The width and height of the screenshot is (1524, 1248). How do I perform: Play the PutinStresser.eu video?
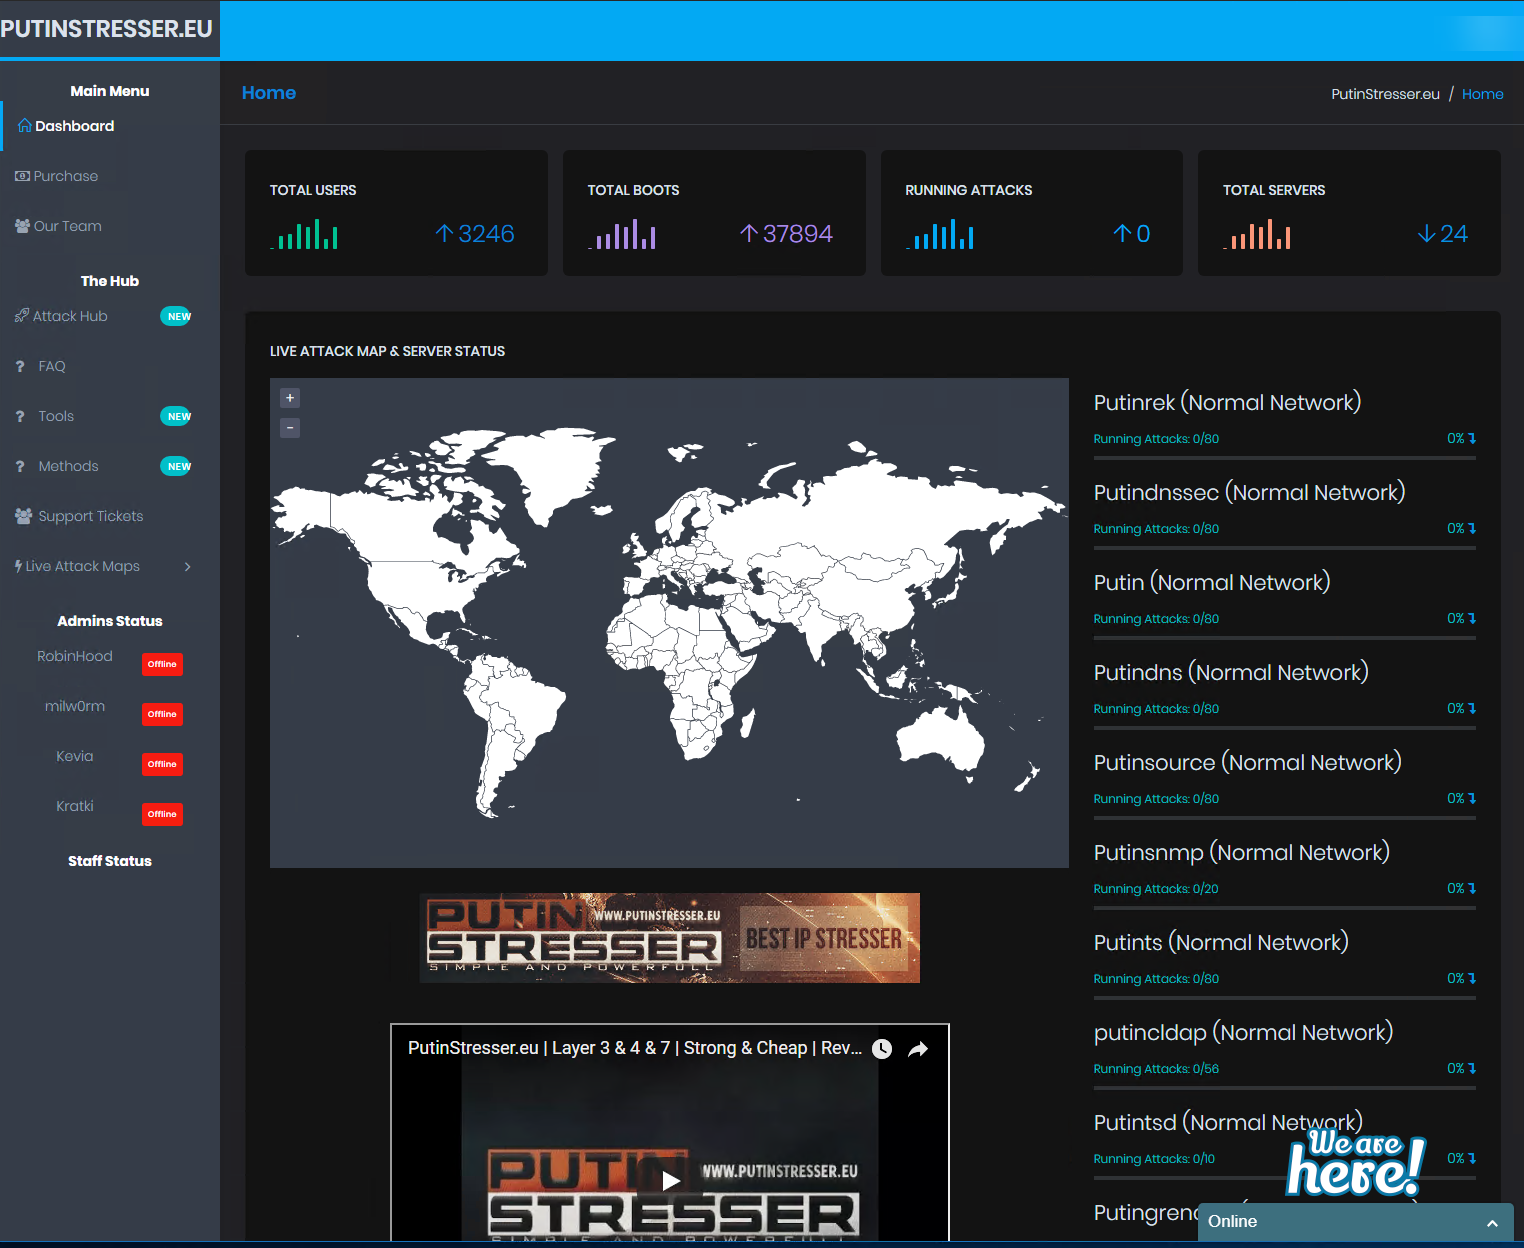670,1181
